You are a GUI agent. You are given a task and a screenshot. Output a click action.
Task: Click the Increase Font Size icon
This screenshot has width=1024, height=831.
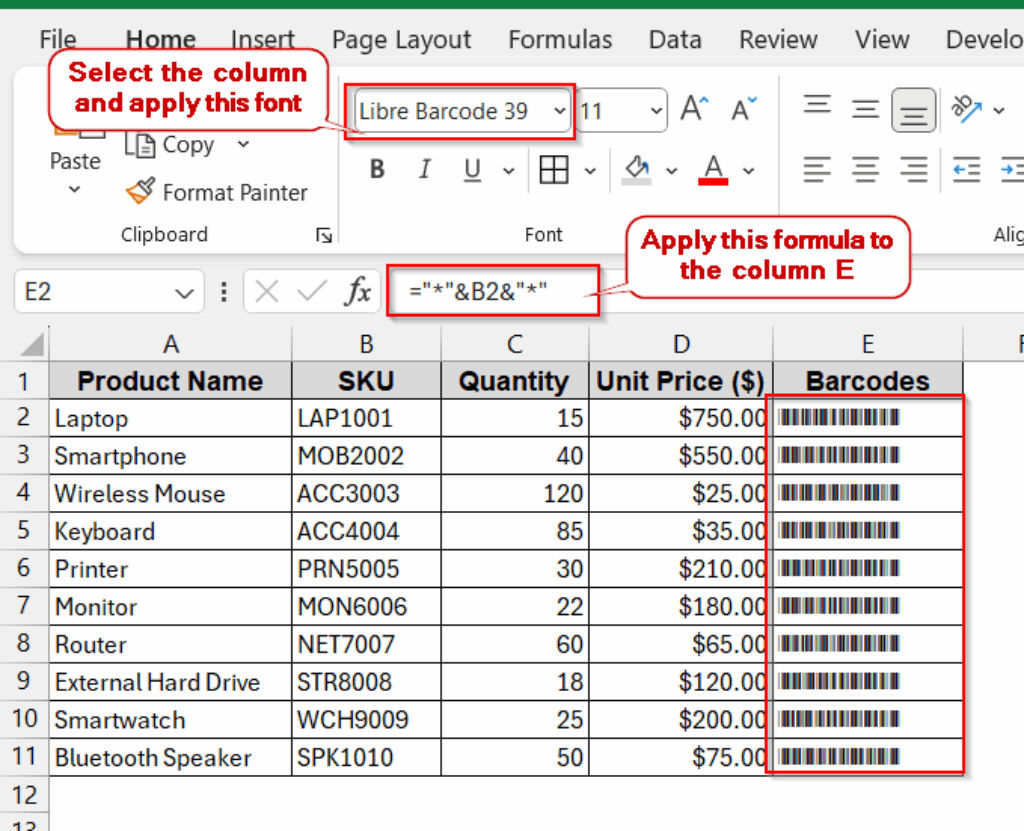coord(693,110)
